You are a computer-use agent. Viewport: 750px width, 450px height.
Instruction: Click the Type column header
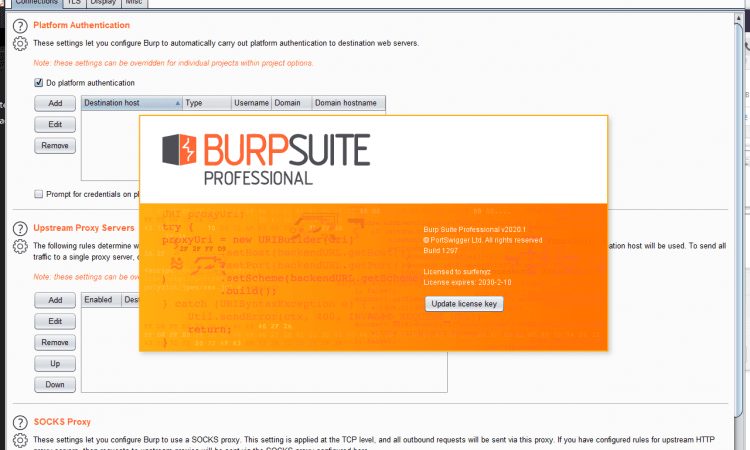207,103
